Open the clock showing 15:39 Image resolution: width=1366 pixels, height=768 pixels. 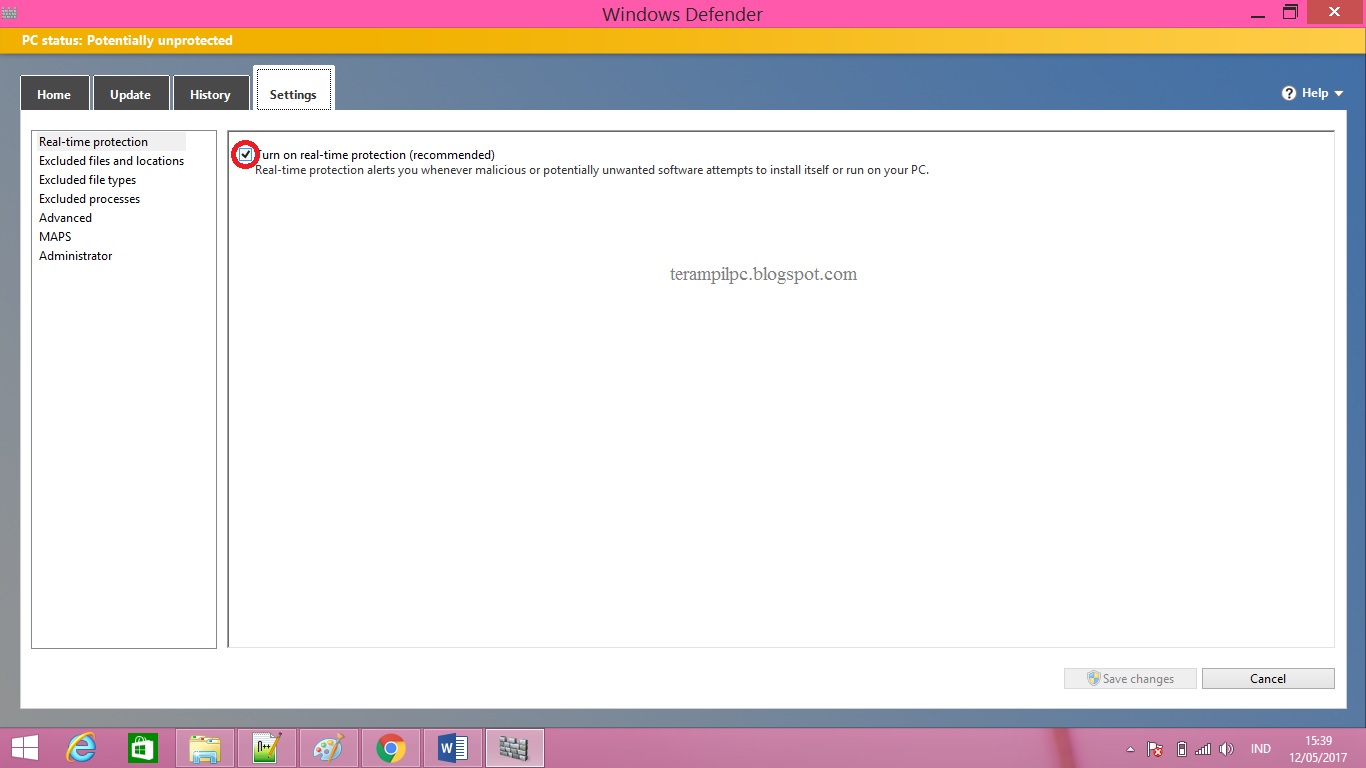[x=1319, y=748]
